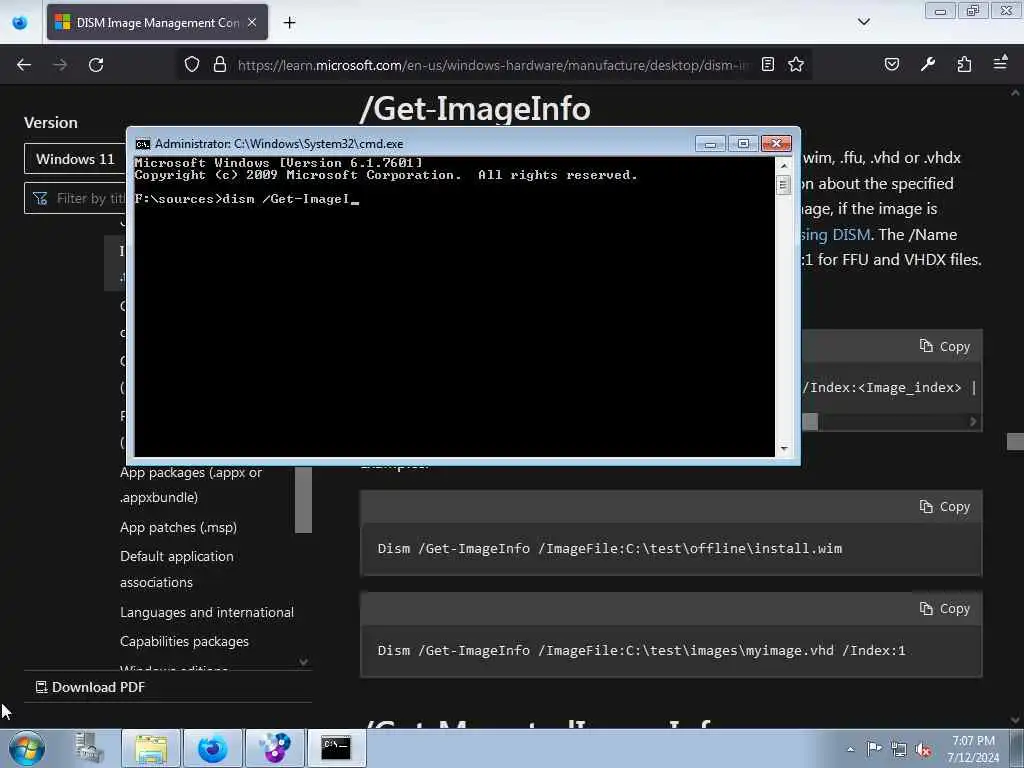Open the Windows Start orb button
Image resolution: width=1024 pixels, height=768 pixels.
(x=27, y=748)
